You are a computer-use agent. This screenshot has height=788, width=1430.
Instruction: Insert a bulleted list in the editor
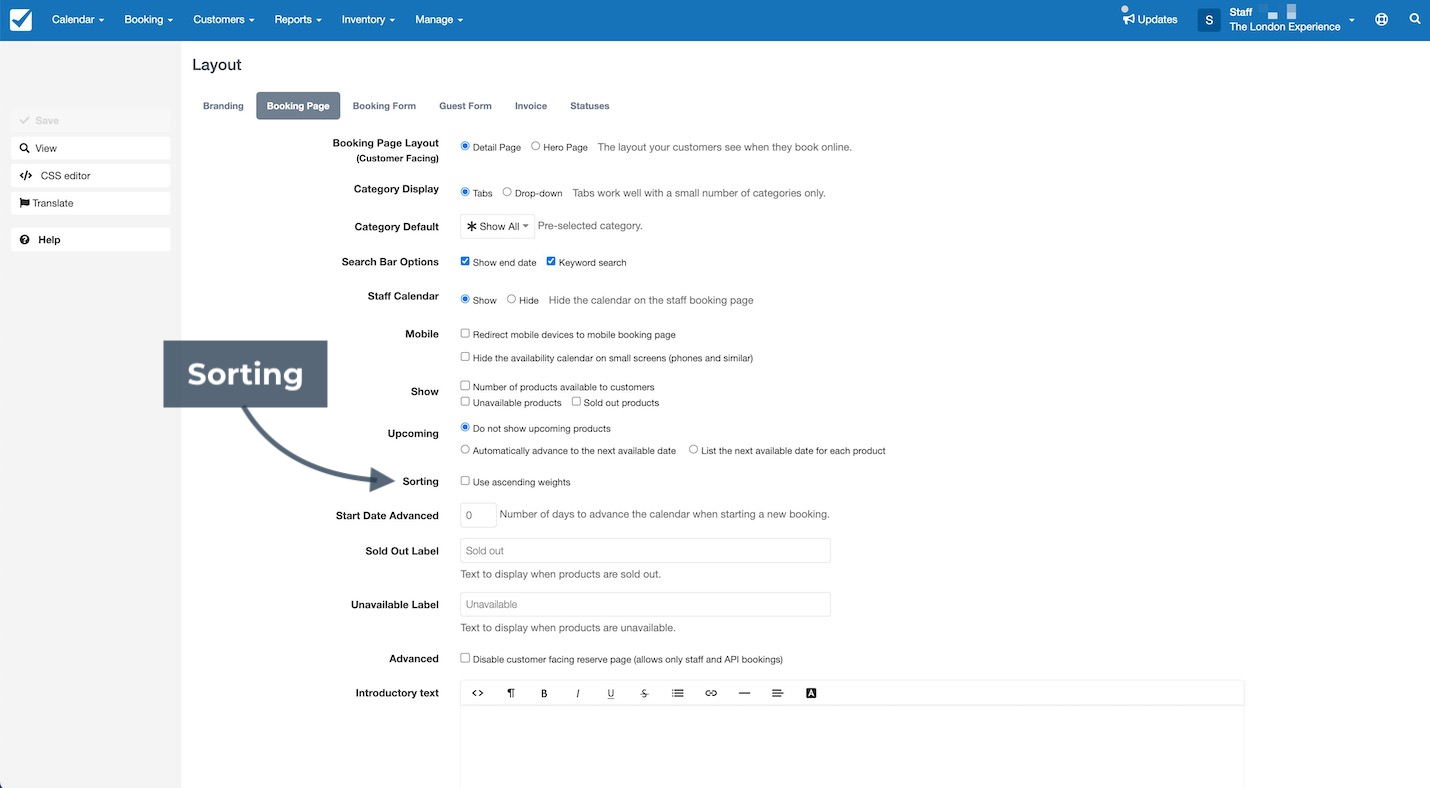click(678, 693)
